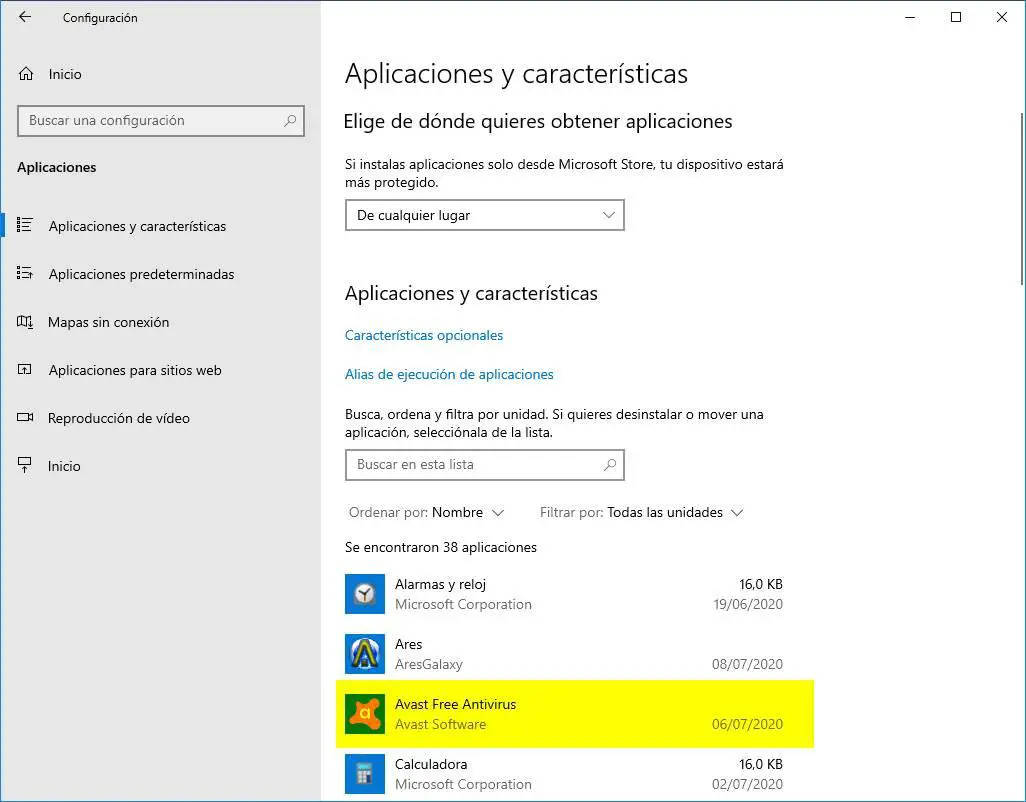Open Aplicaciones y características sidebar entry

click(x=137, y=226)
